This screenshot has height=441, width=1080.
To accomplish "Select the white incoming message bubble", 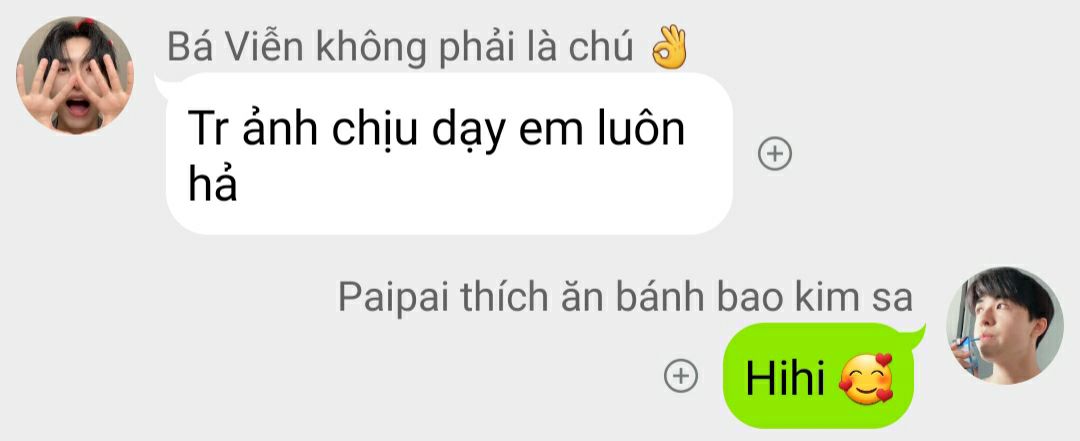I will (x=449, y=154).
